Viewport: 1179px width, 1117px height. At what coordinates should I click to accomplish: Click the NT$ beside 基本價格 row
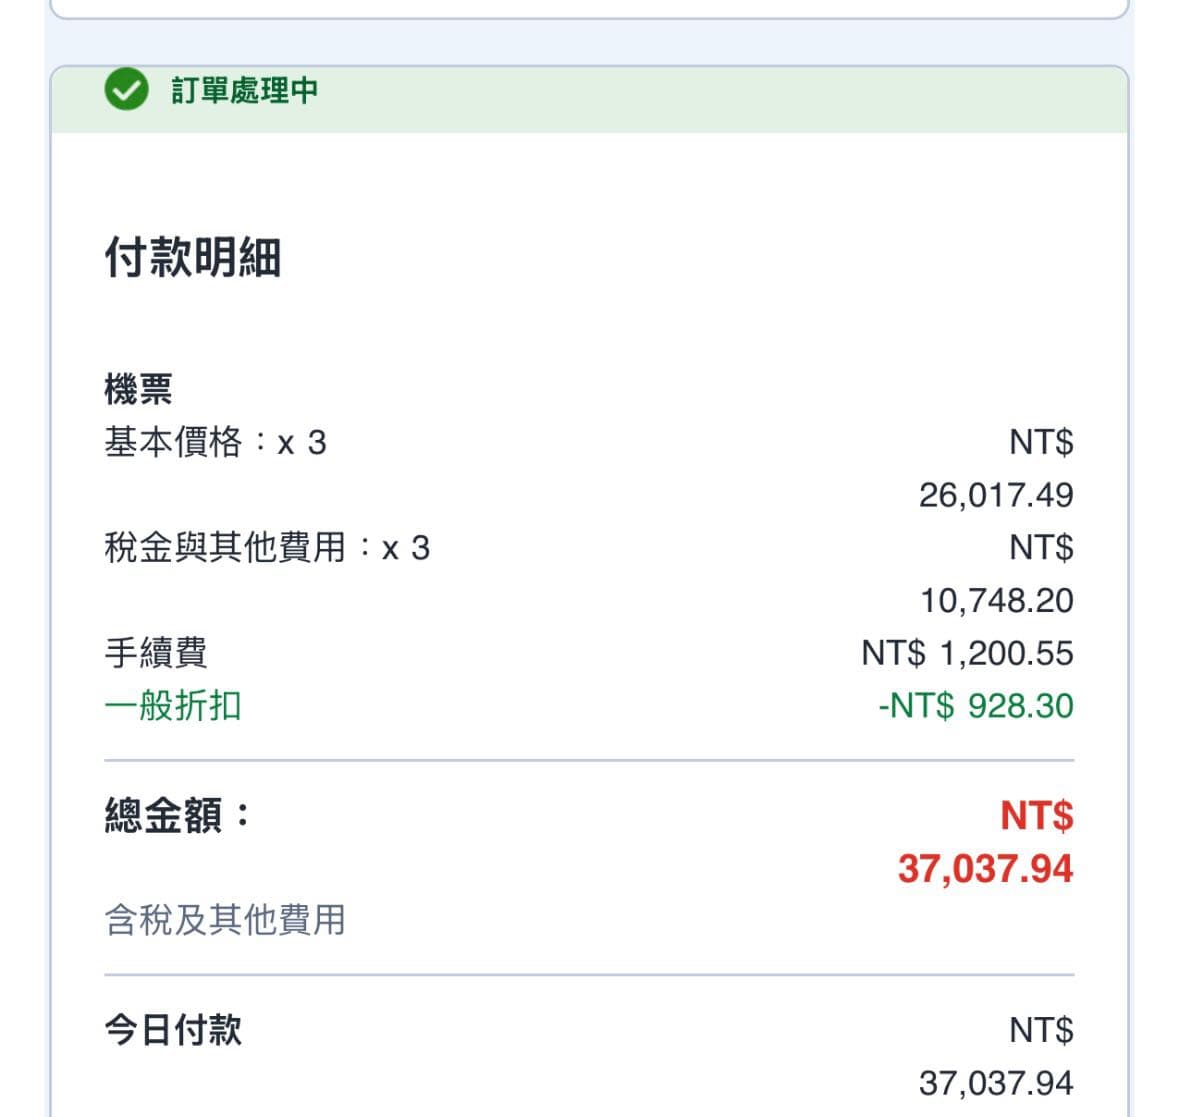1041,442
